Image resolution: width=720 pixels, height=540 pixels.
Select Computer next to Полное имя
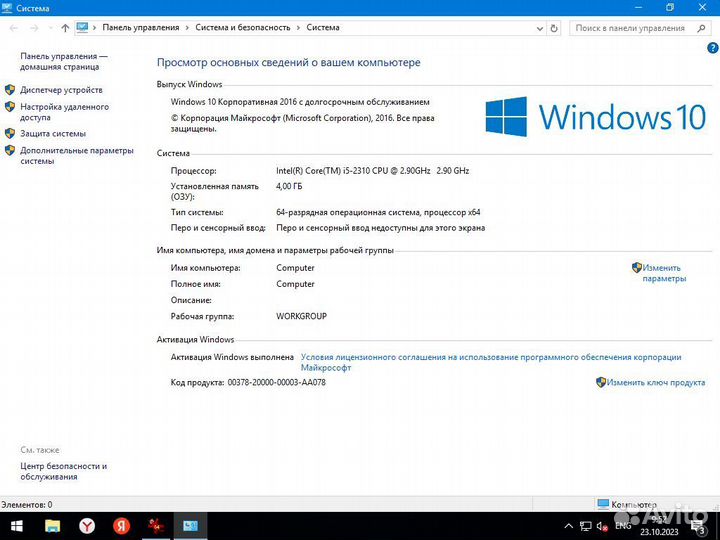pyautogui.click(x=295, y=284)
